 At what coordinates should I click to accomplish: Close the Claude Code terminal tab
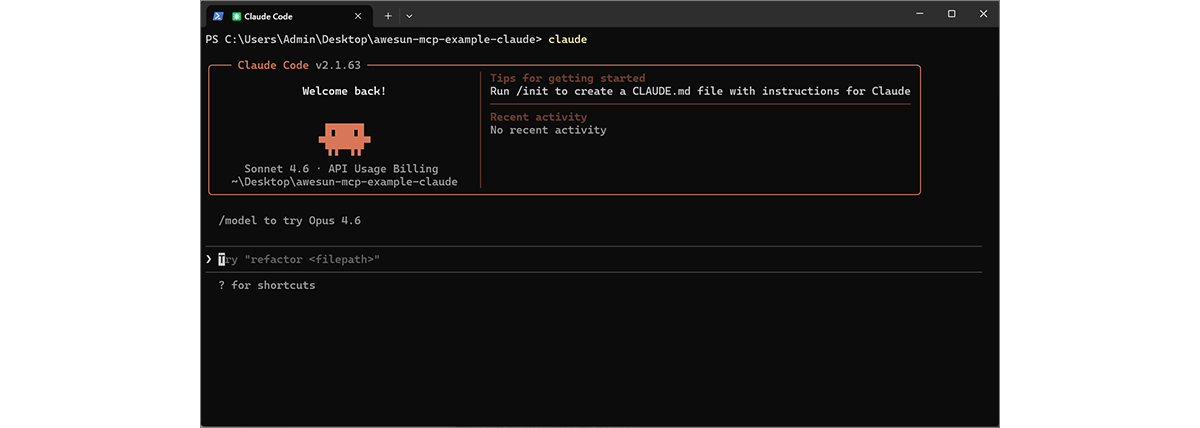coord(358,16)
